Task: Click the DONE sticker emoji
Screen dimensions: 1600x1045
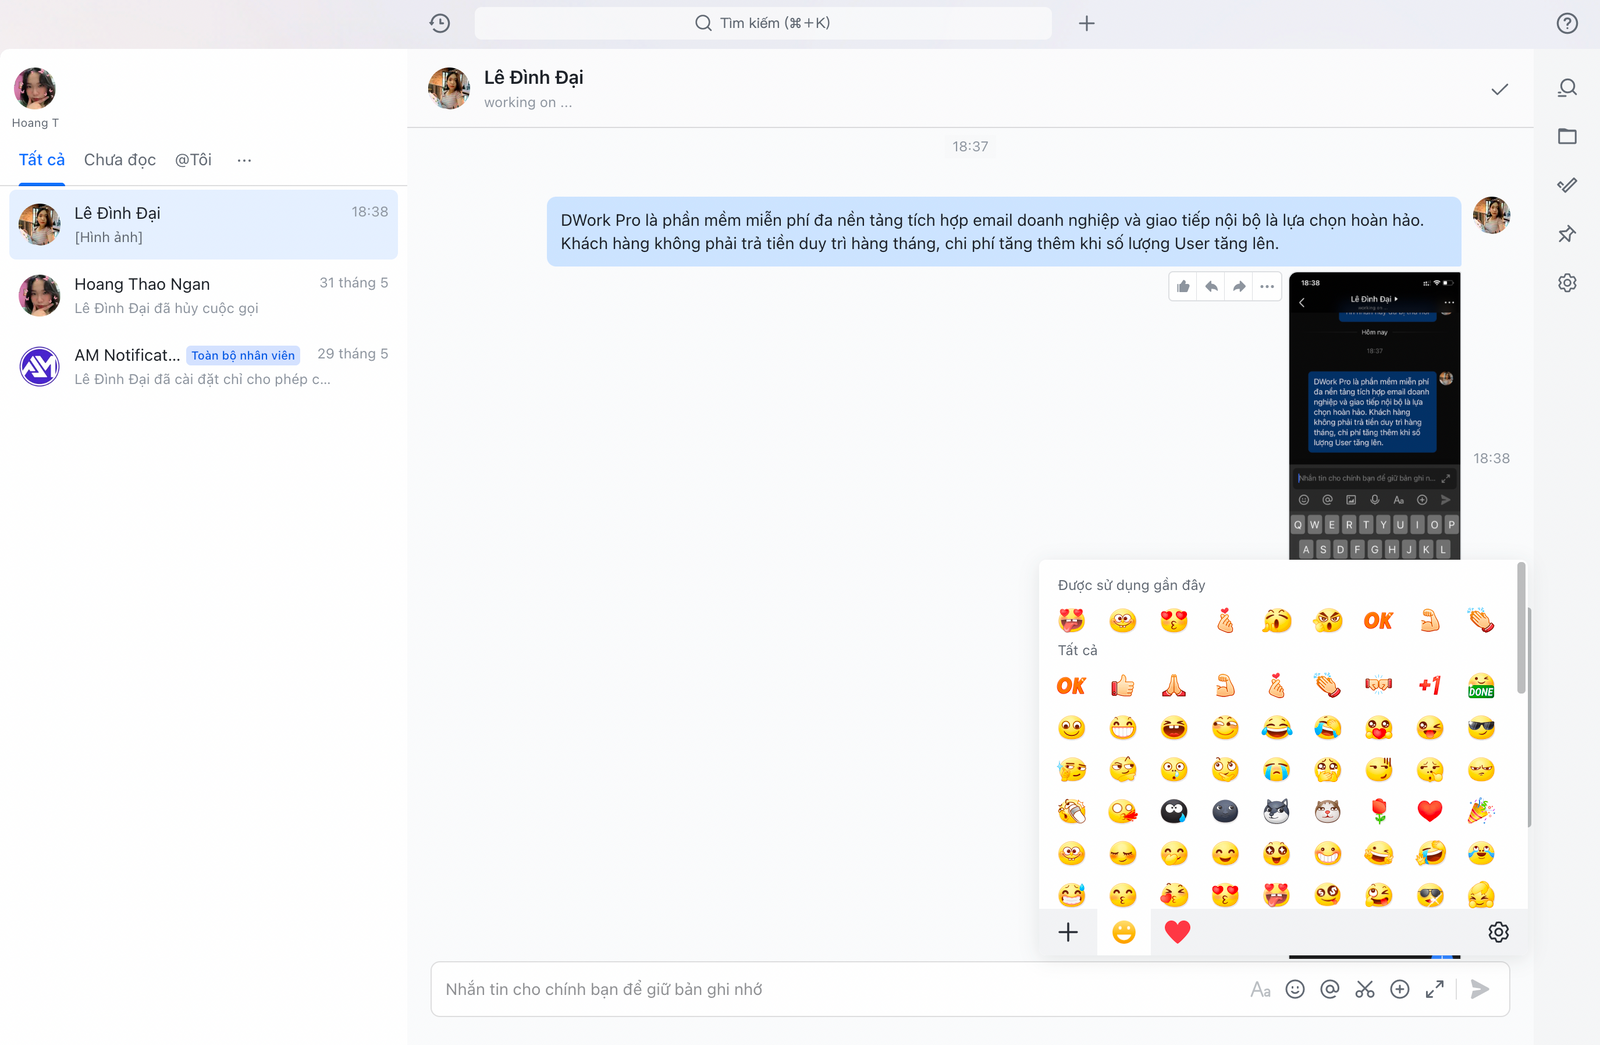Action: coord(1480,686)
